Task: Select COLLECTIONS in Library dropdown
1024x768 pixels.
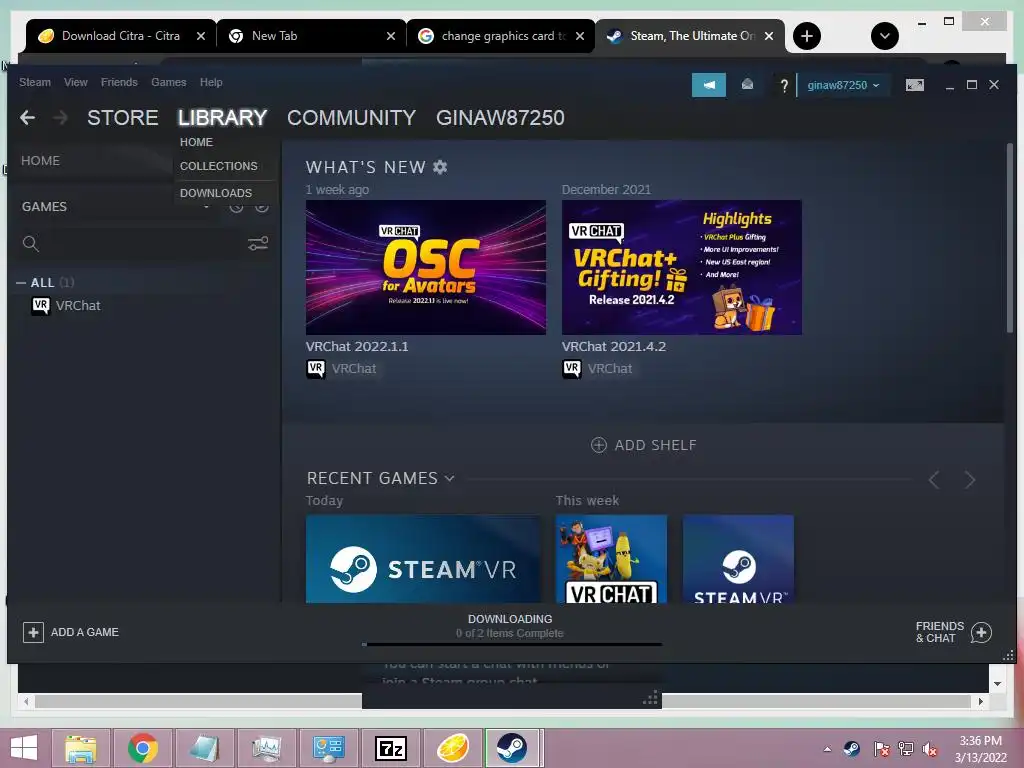Action: pyautogui.click(x=219, y=166)
